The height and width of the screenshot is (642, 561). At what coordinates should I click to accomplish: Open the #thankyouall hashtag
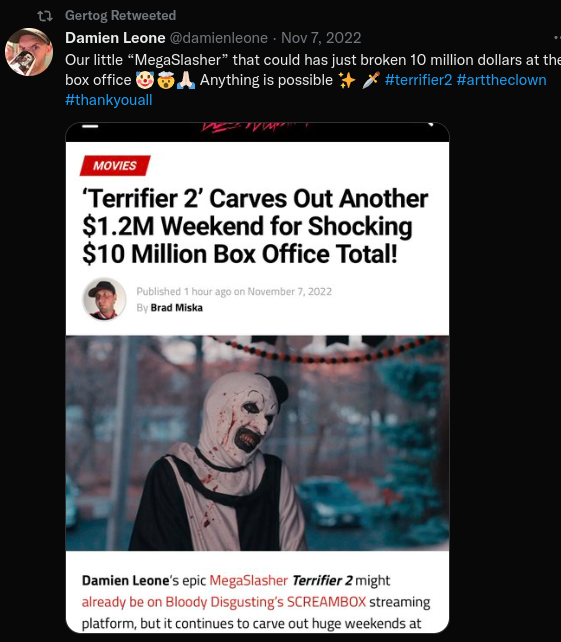click(x=109, y=100)
